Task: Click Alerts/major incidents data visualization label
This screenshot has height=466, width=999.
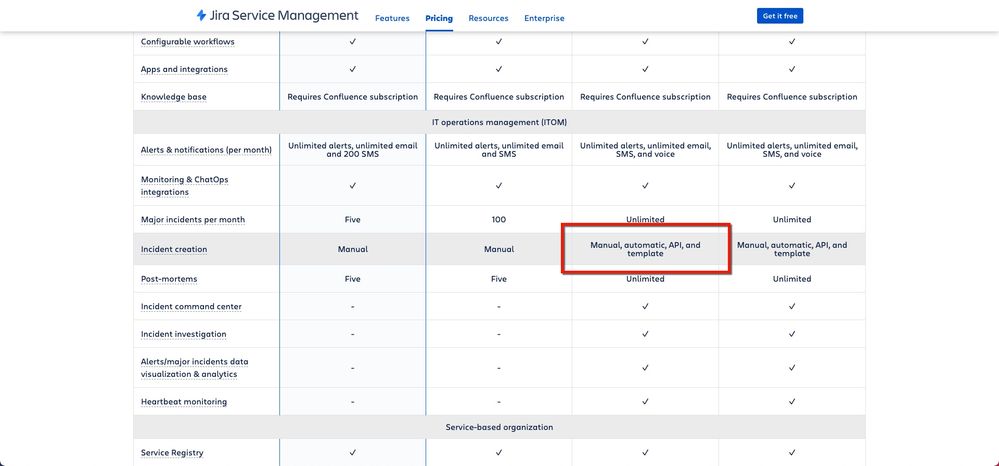Action: pos(194,368)
